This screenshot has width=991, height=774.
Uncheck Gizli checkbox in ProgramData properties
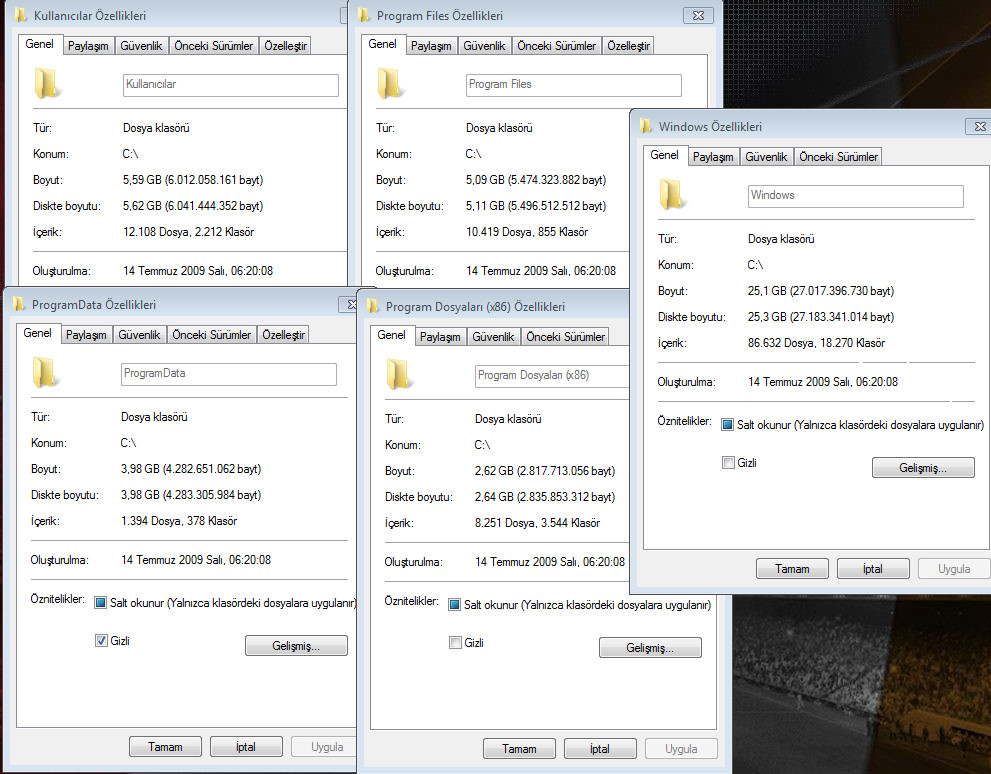tap(101, 641)
